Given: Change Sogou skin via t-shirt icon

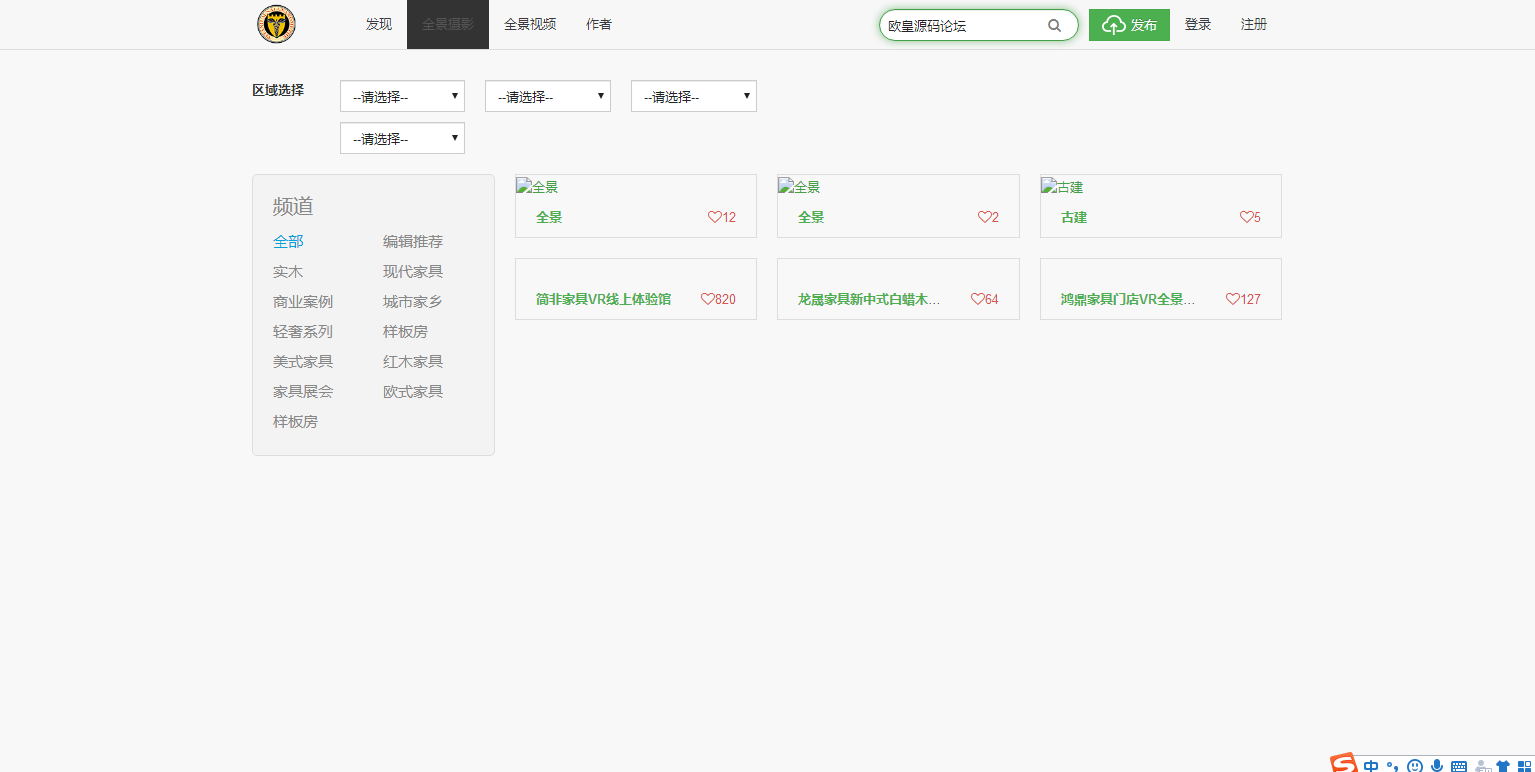Looking at the screenshot, I should click(x=1504, y=765).
